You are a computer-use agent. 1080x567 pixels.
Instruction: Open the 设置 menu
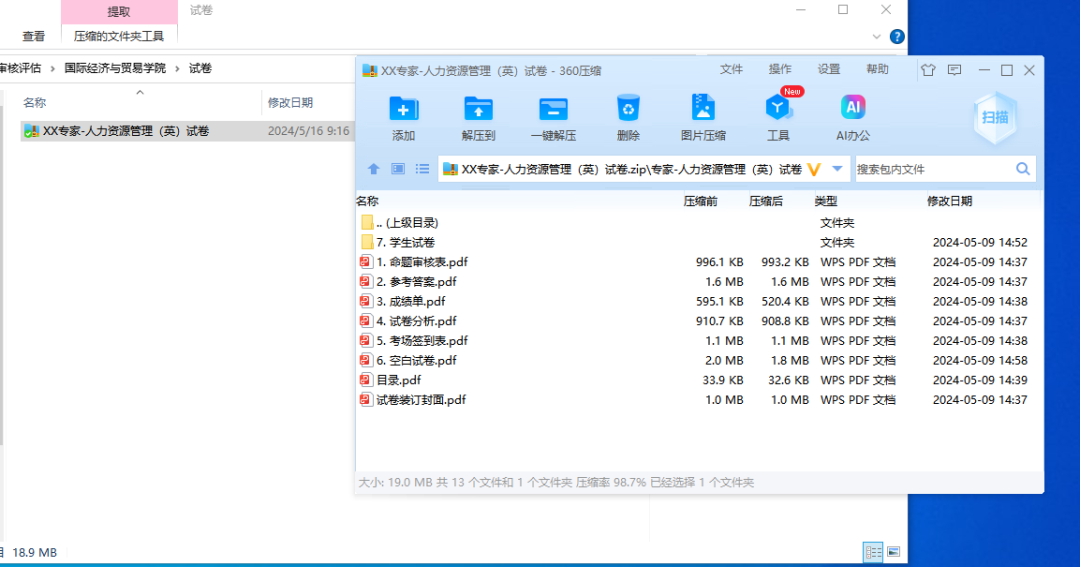point(829,70)
